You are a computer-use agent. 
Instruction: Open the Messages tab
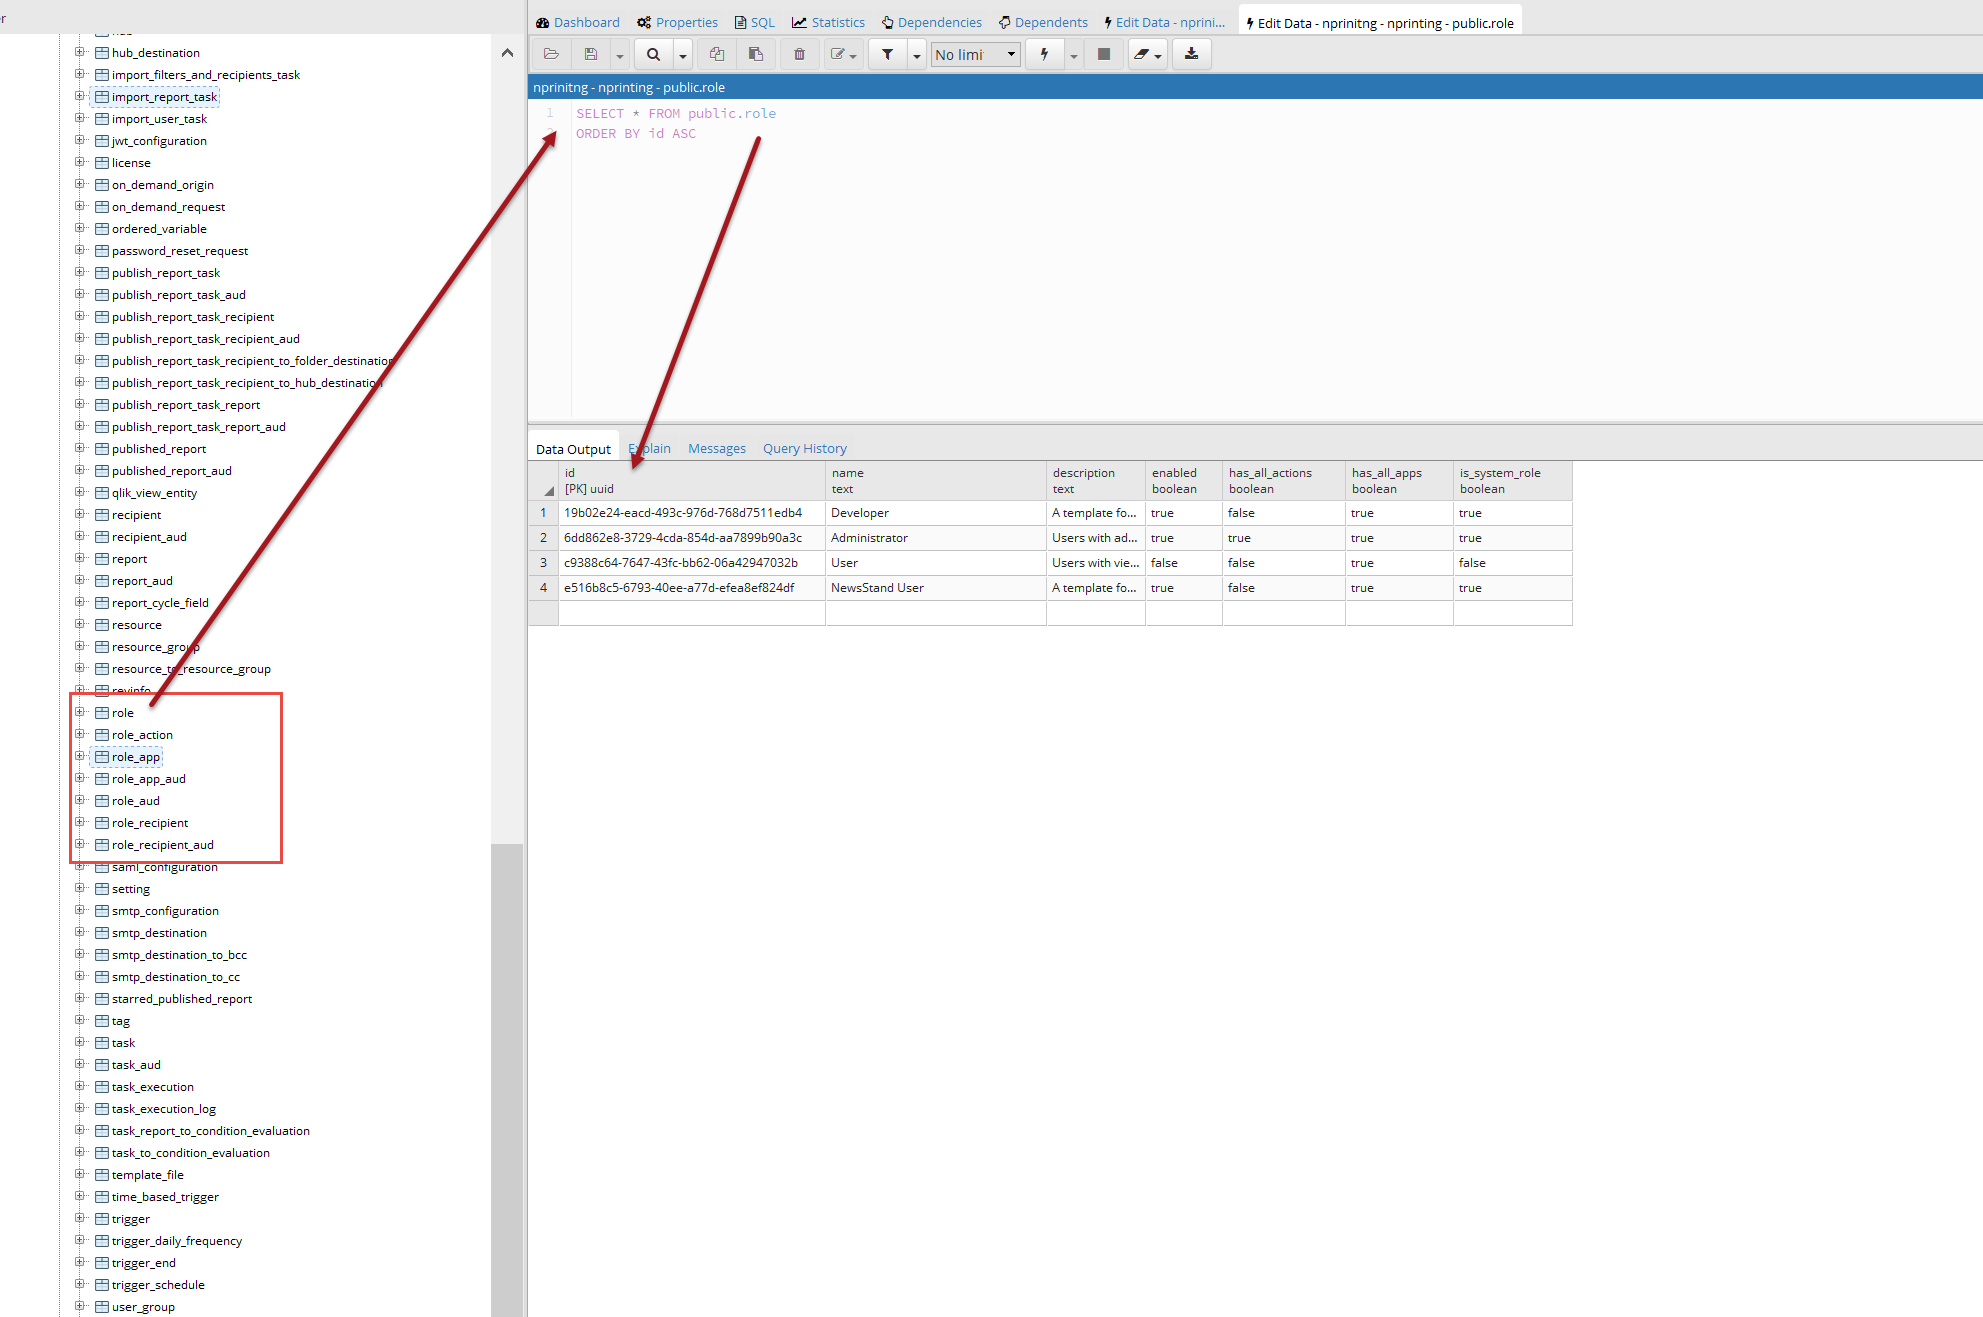[x=716, y=448]
